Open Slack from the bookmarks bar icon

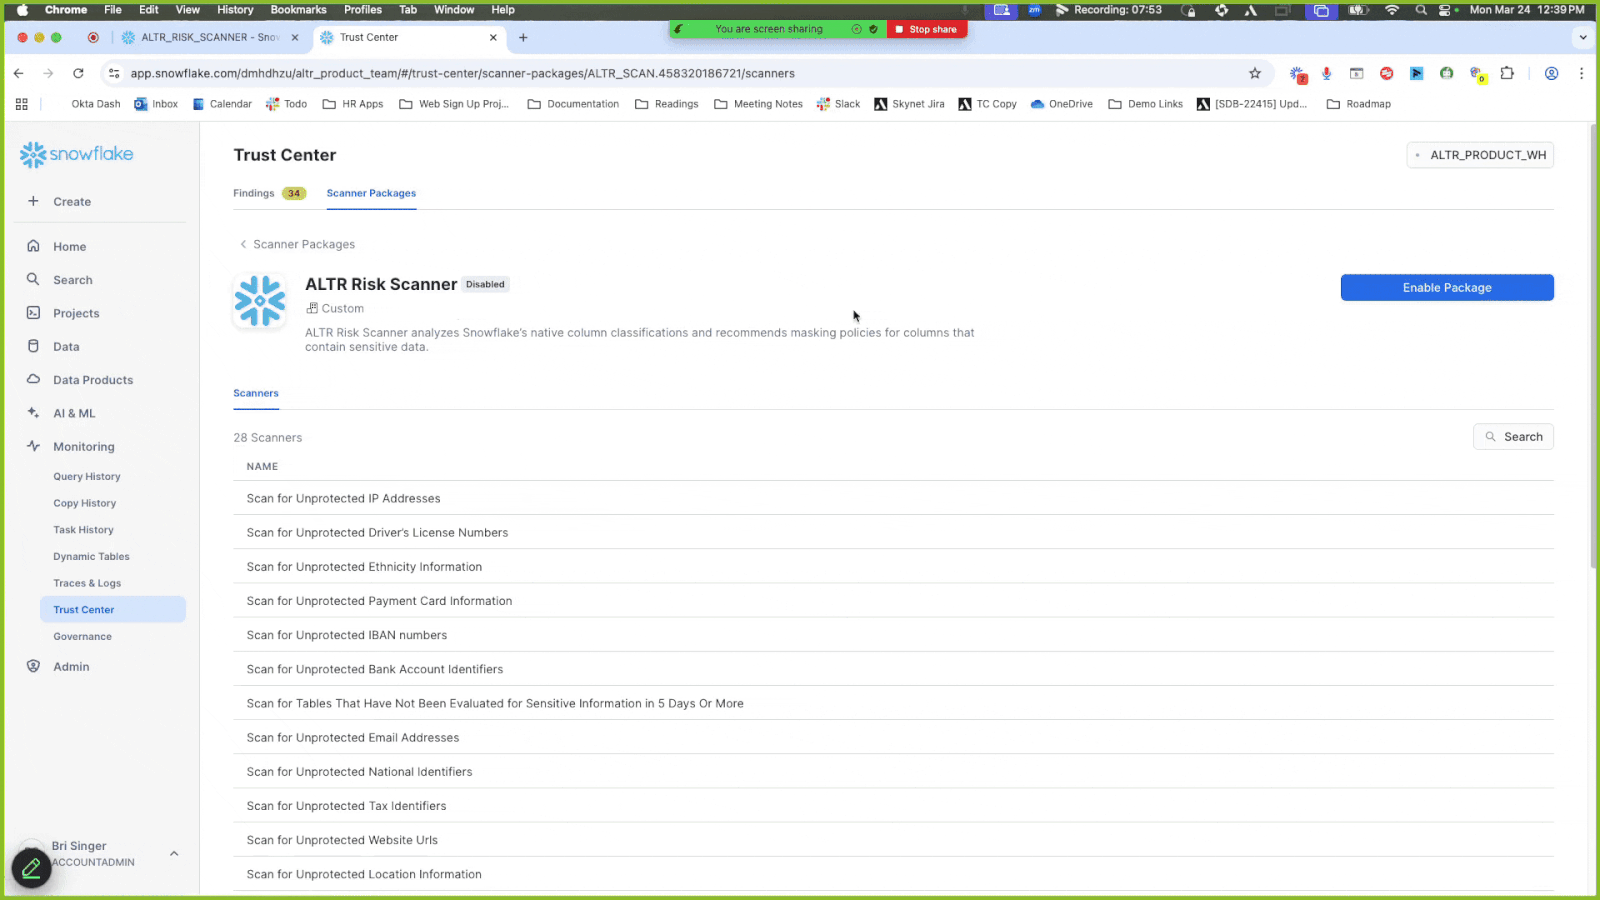(823, 103)
